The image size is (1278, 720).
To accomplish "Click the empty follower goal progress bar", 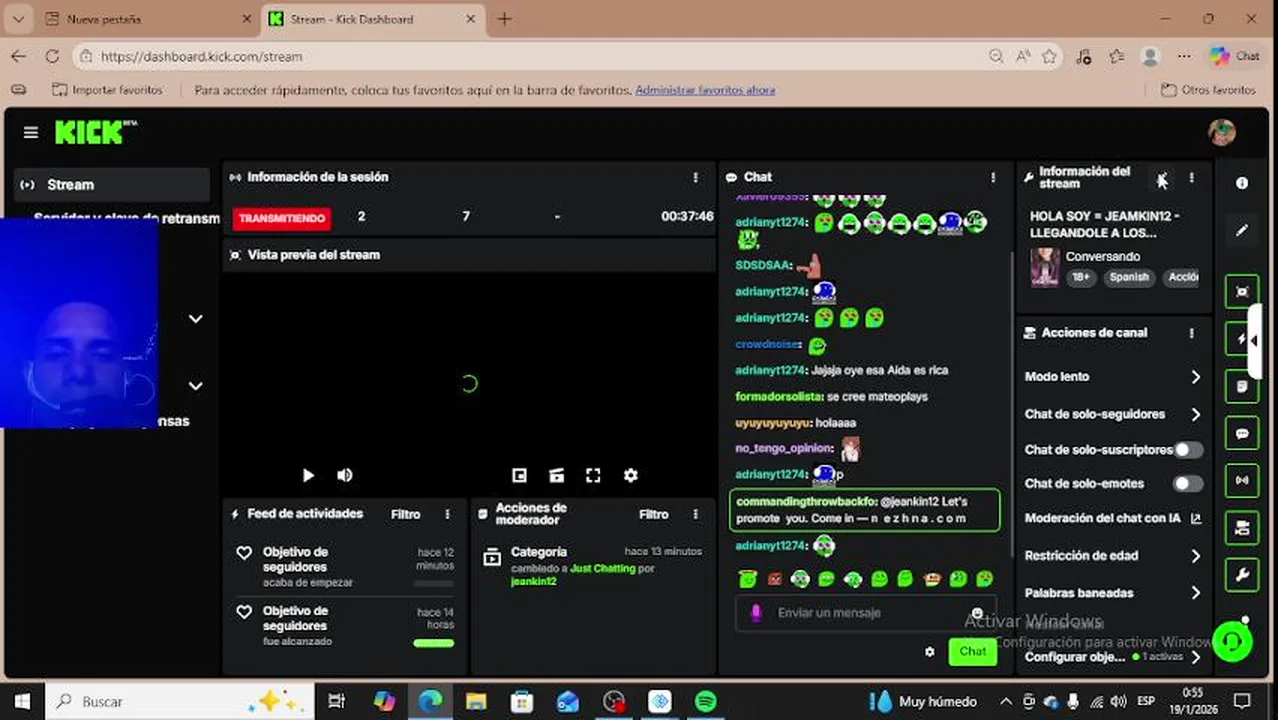I will pyautogui.click(x=433, y=584).
